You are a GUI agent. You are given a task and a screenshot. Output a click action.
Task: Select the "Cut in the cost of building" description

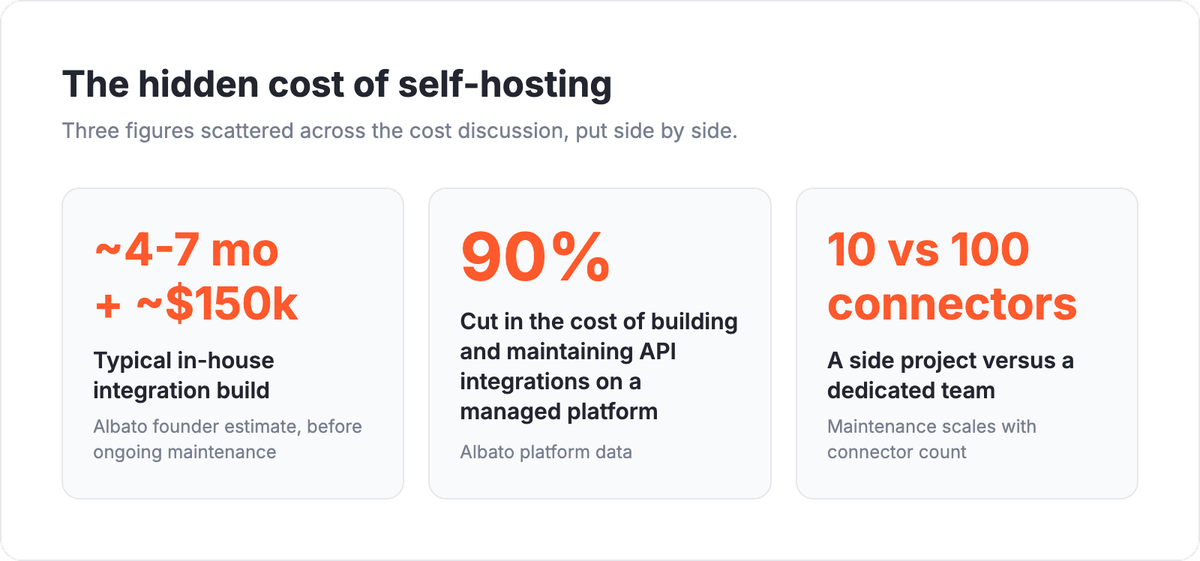tap(599, 366)
